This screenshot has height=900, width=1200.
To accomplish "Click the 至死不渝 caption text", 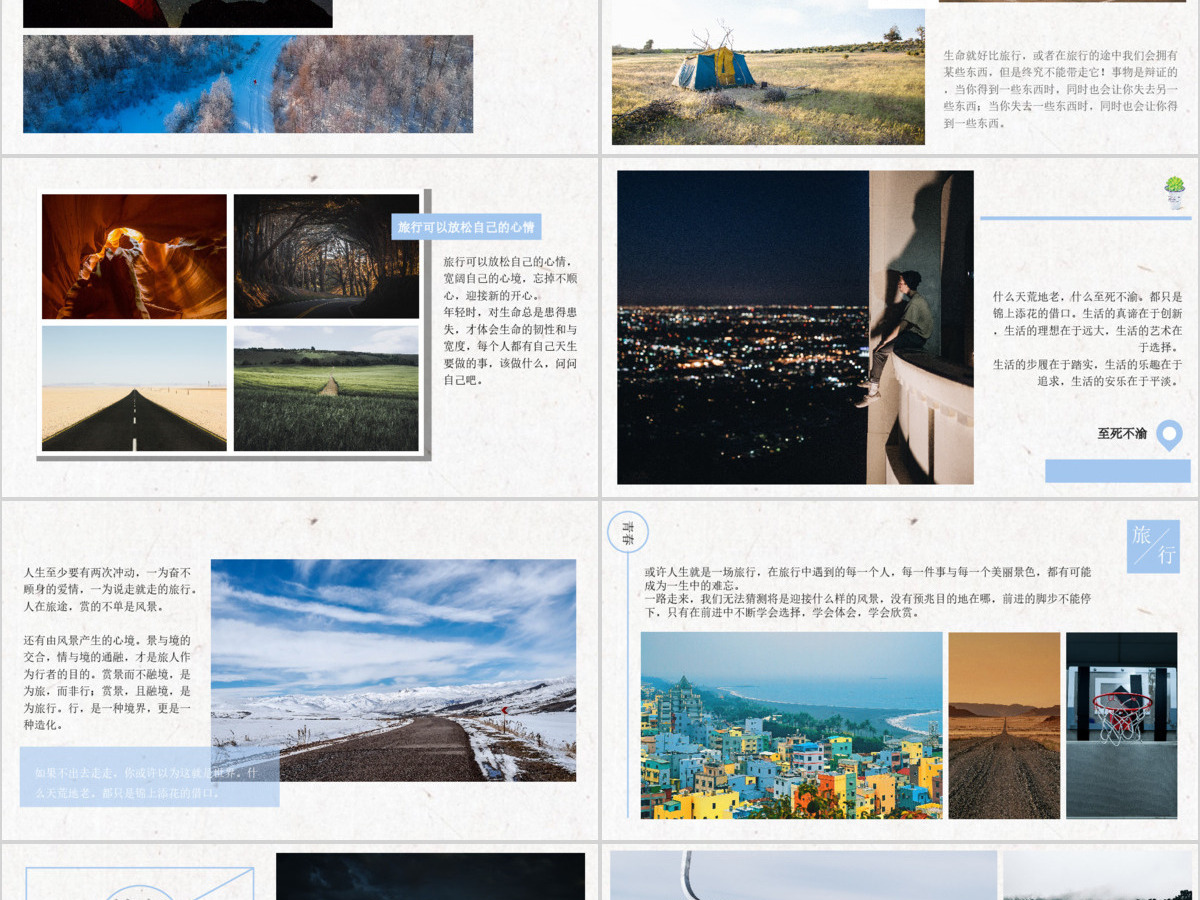I will [1122, 434].
